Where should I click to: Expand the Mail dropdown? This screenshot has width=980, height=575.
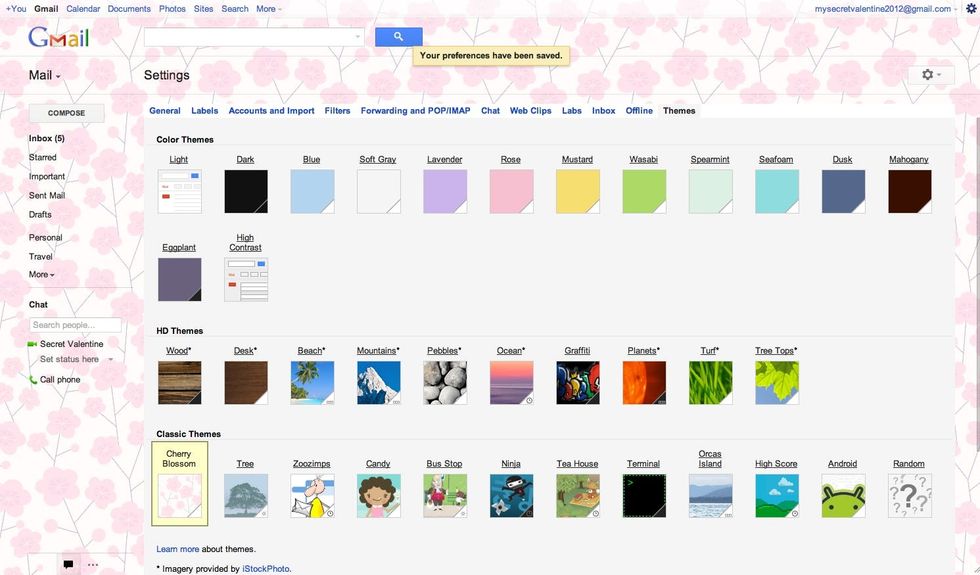[x=45, y=76]
